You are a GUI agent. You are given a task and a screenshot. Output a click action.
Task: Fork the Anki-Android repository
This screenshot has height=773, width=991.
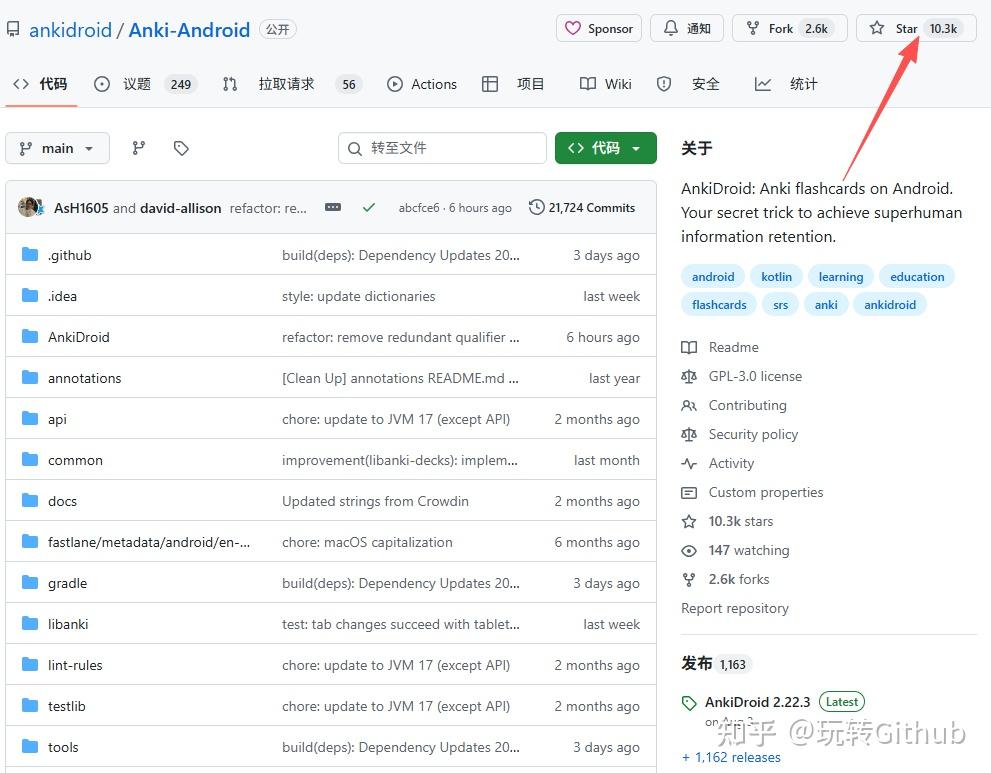tap(789, 28)
